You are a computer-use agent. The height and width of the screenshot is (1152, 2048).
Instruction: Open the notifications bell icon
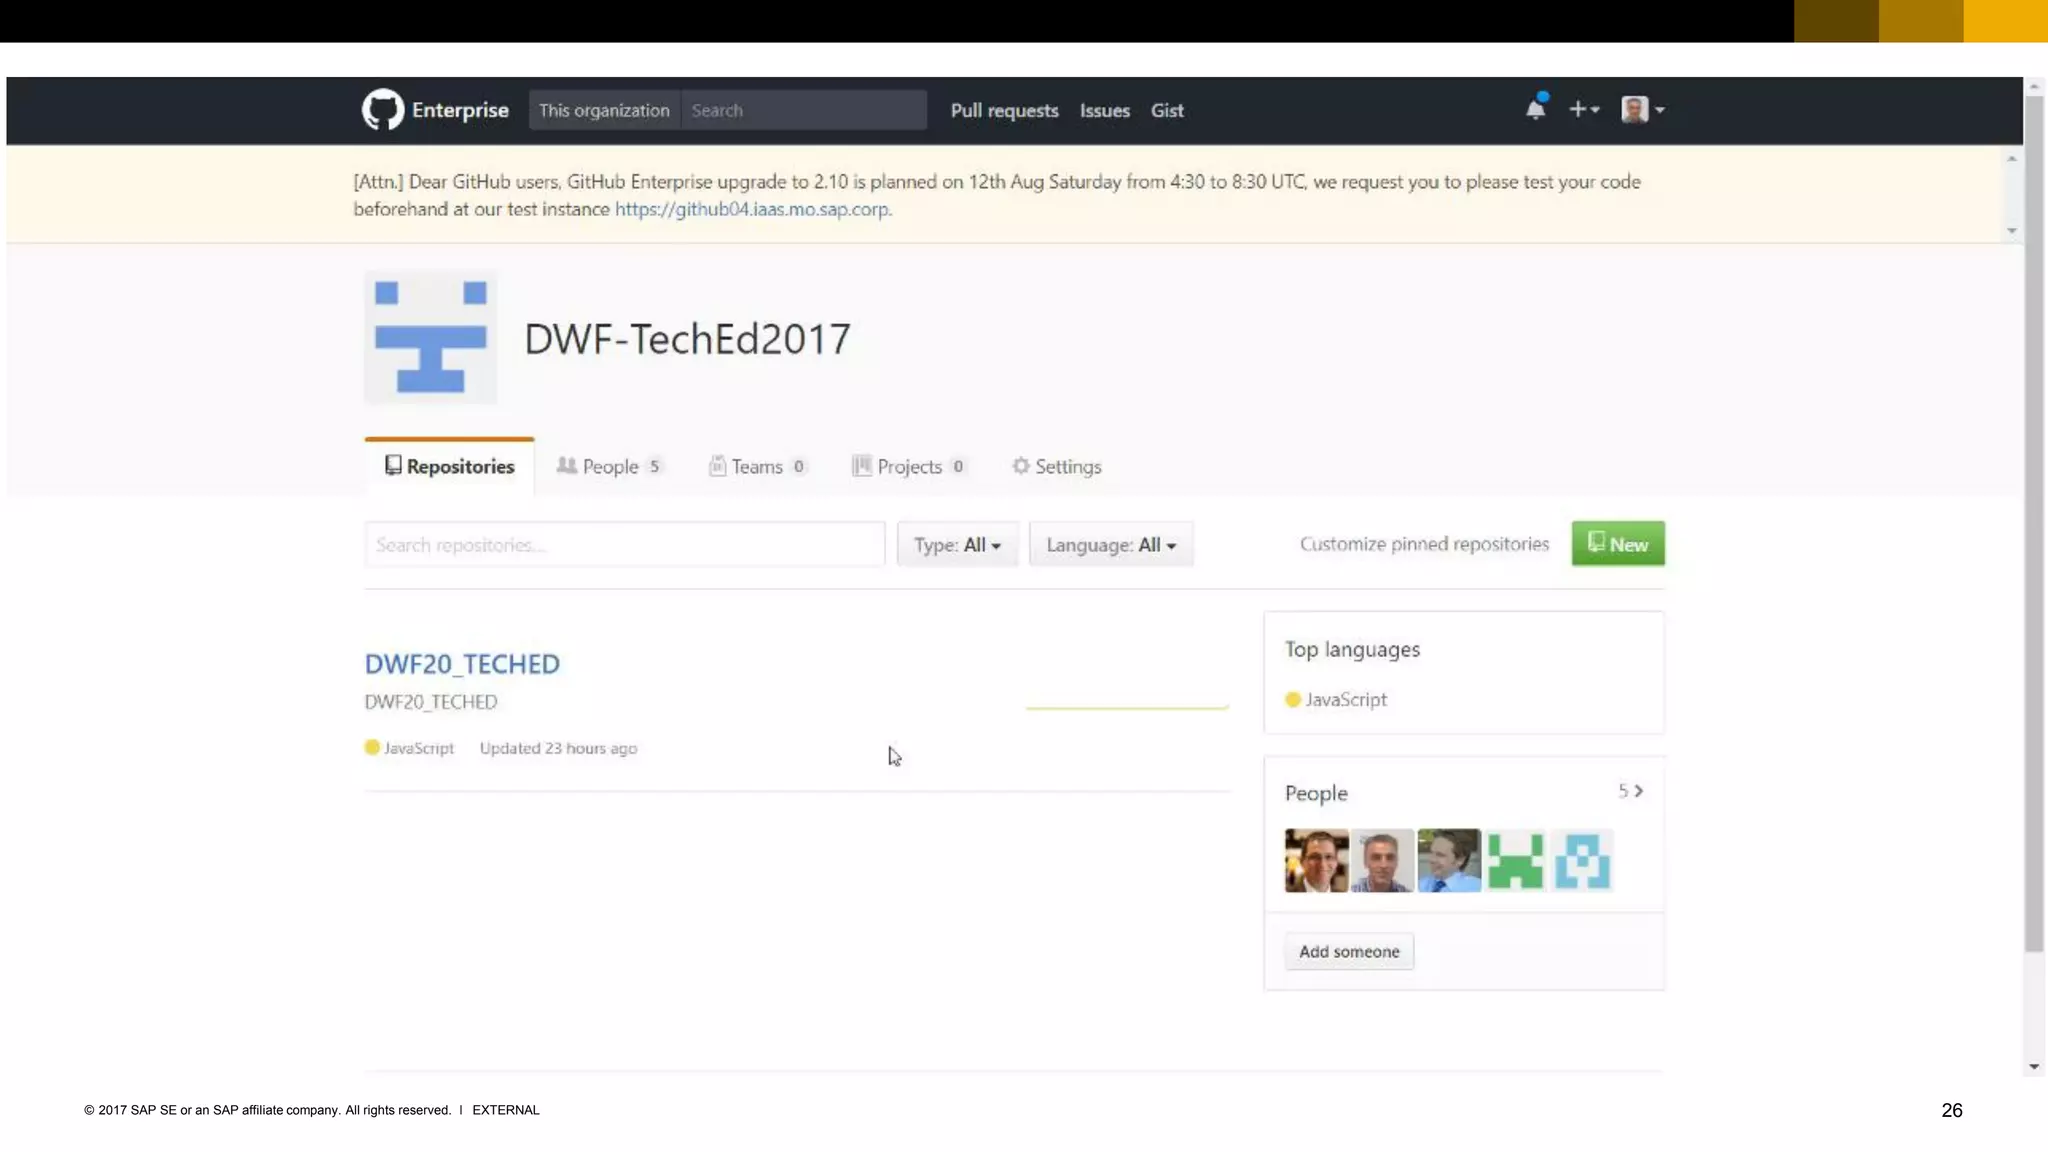click(x=1535, y=109)
